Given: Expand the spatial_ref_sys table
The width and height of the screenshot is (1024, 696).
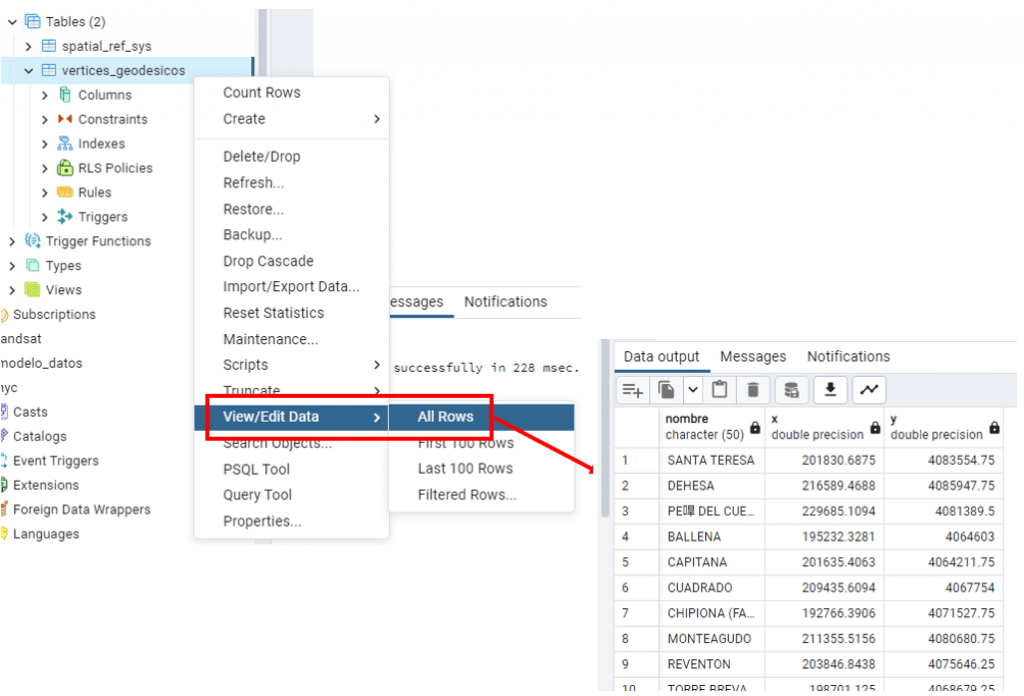Looking at the screenshot, I should click(x=25, y=45).
